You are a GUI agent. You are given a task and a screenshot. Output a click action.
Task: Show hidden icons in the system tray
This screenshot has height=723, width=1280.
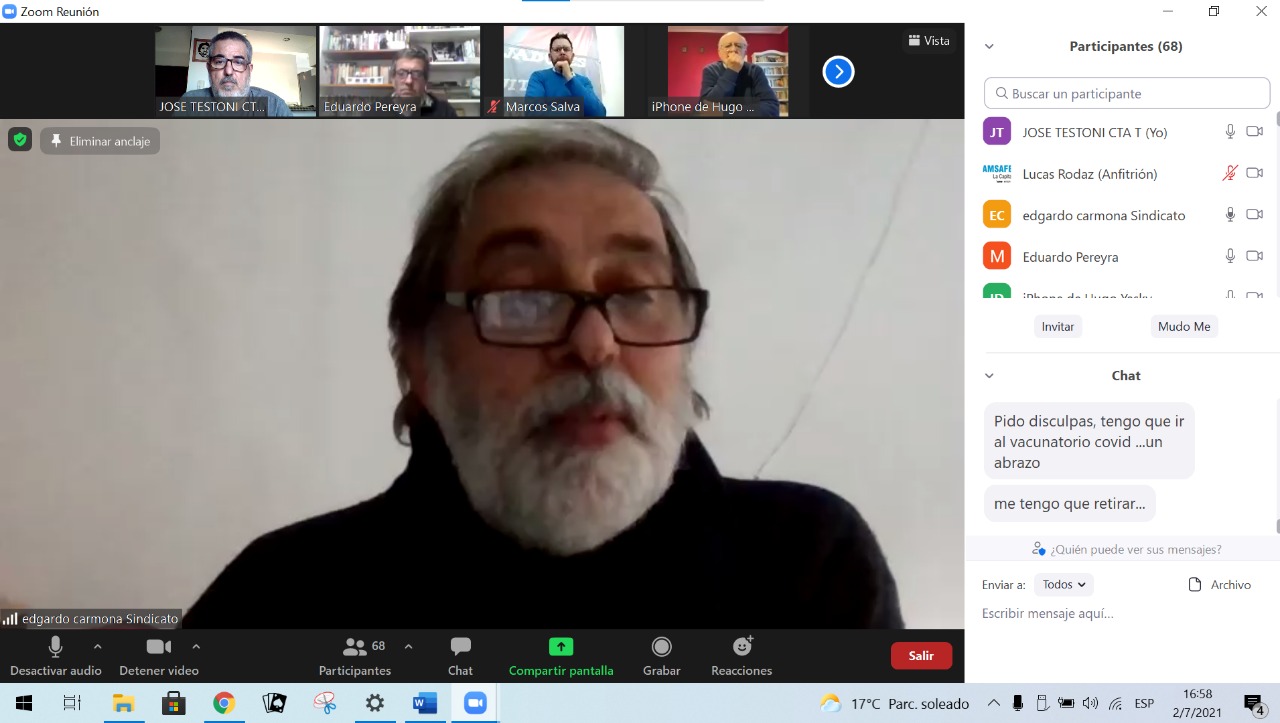993,703
